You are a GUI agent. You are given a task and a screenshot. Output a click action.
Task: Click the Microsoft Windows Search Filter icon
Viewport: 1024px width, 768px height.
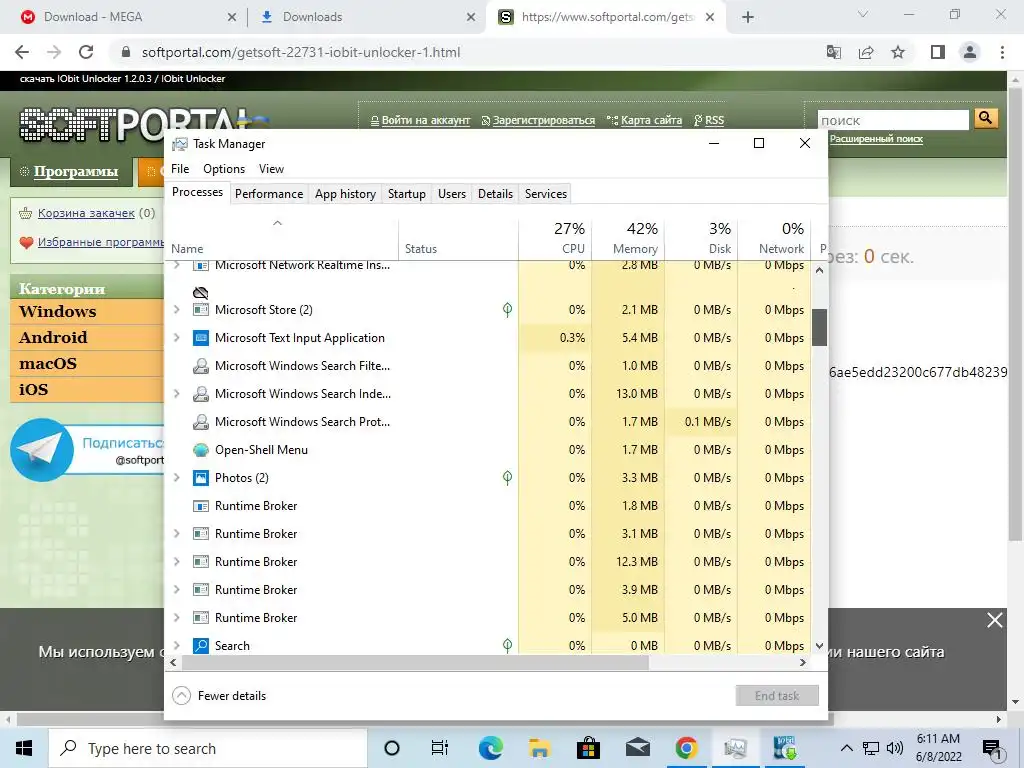pyautogui.click(x=201, y=366)
